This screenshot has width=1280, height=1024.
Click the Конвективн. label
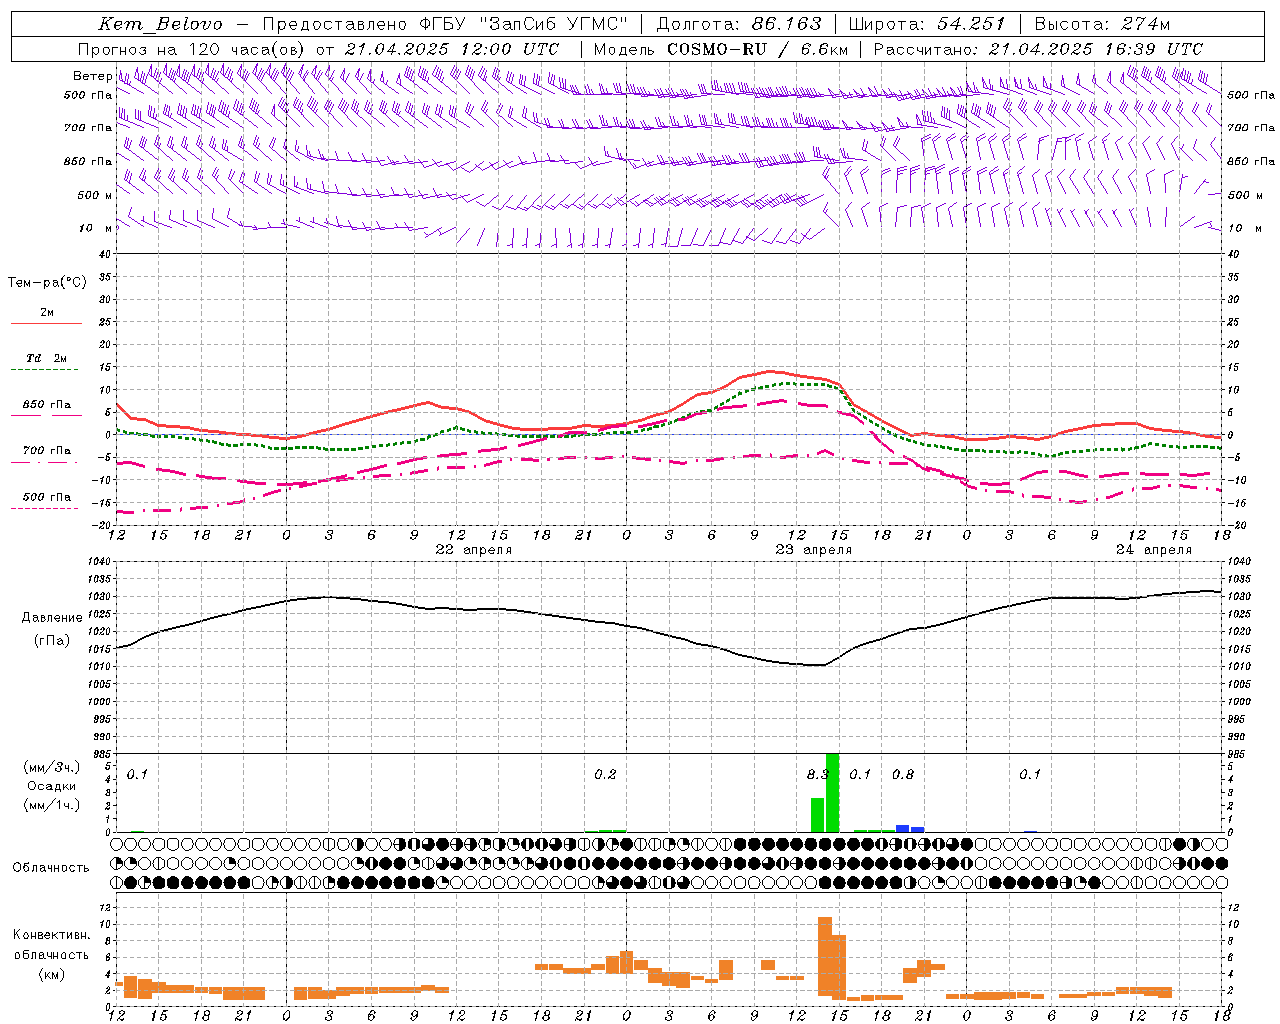[x=51, y=935]
